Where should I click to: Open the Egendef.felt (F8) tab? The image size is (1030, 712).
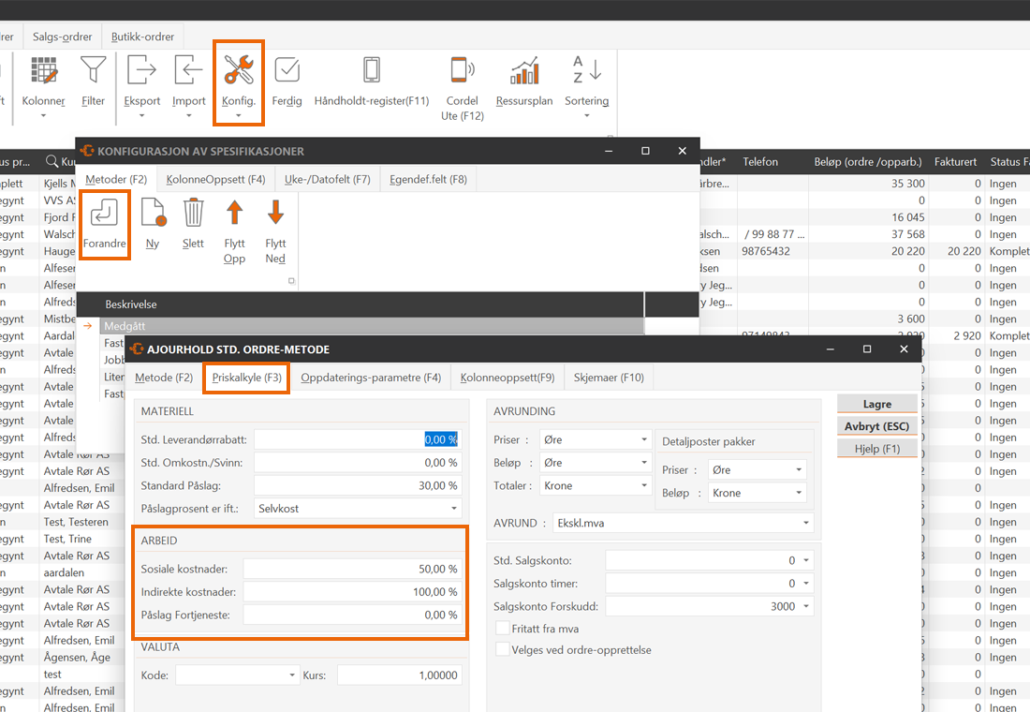click(428, 179)
